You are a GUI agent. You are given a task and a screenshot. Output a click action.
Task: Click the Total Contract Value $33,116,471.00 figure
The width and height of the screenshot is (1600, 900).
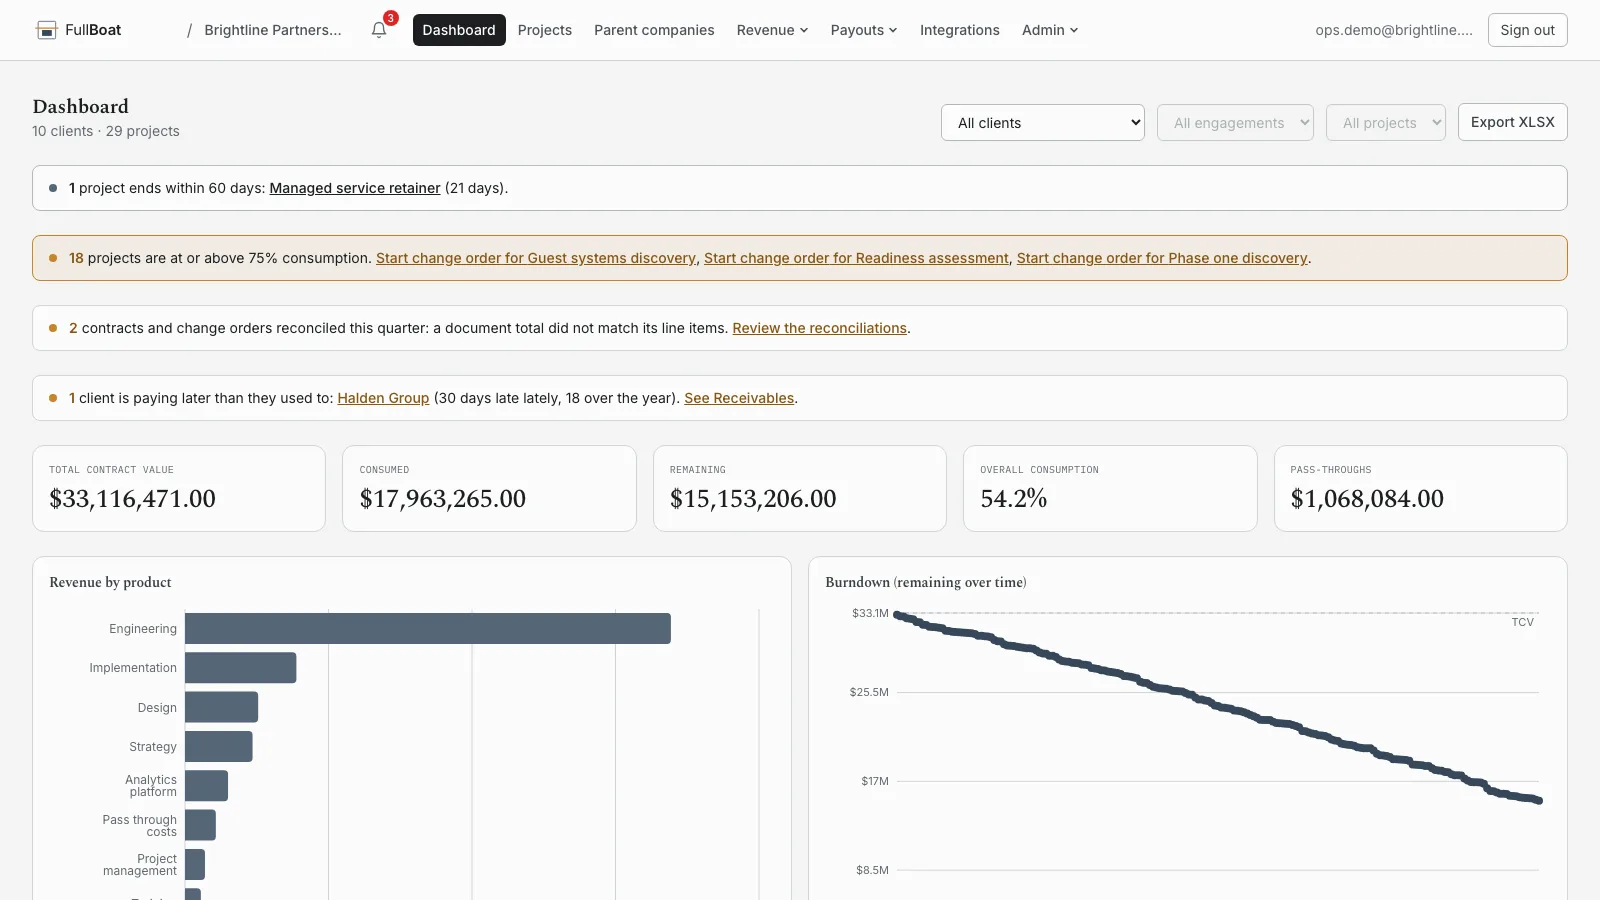132,499
